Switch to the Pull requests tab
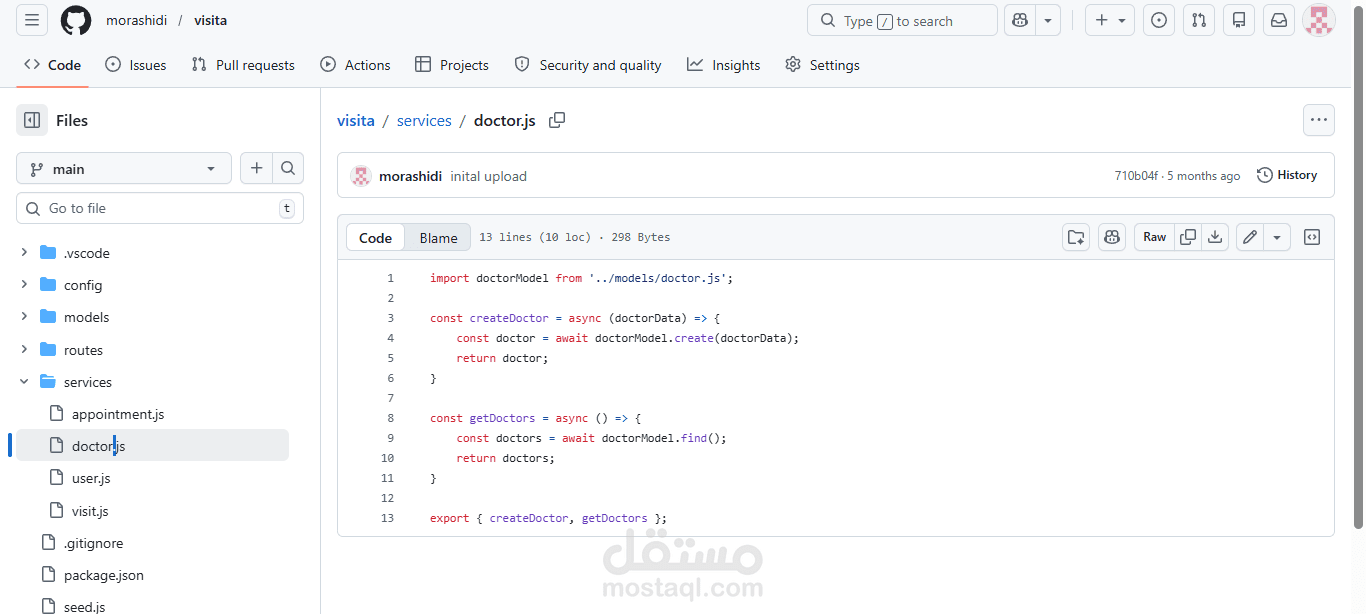1366x614 pixels. 243,65
